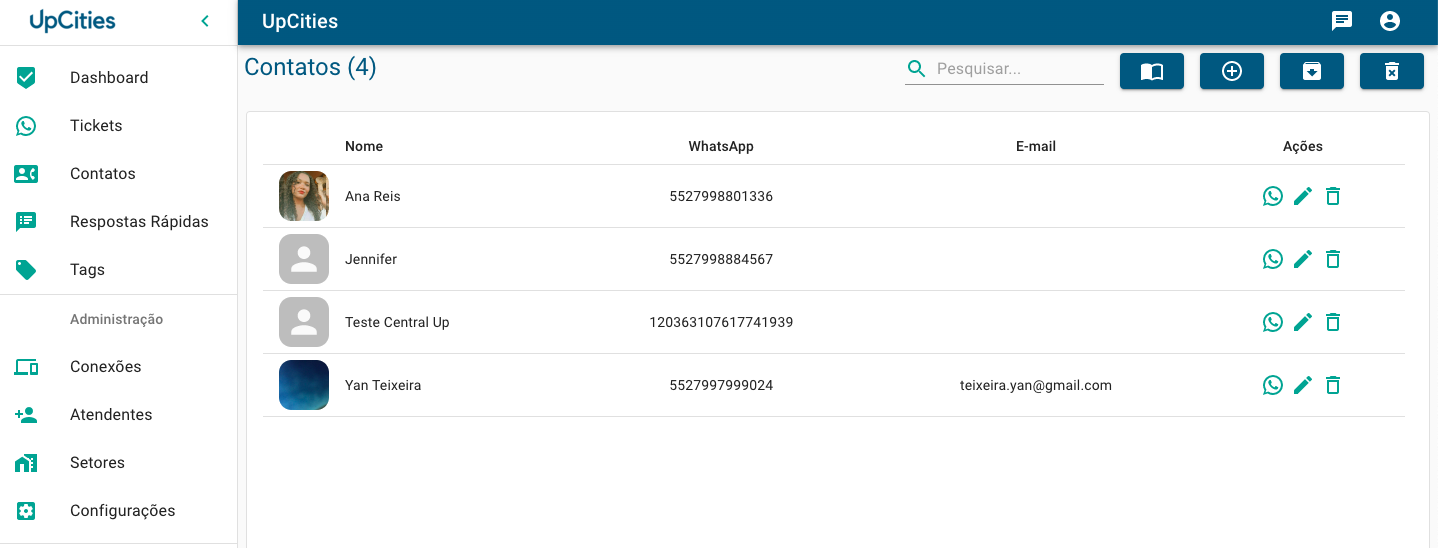Click the Contatos contact-card icon

(x=26, y=174)
